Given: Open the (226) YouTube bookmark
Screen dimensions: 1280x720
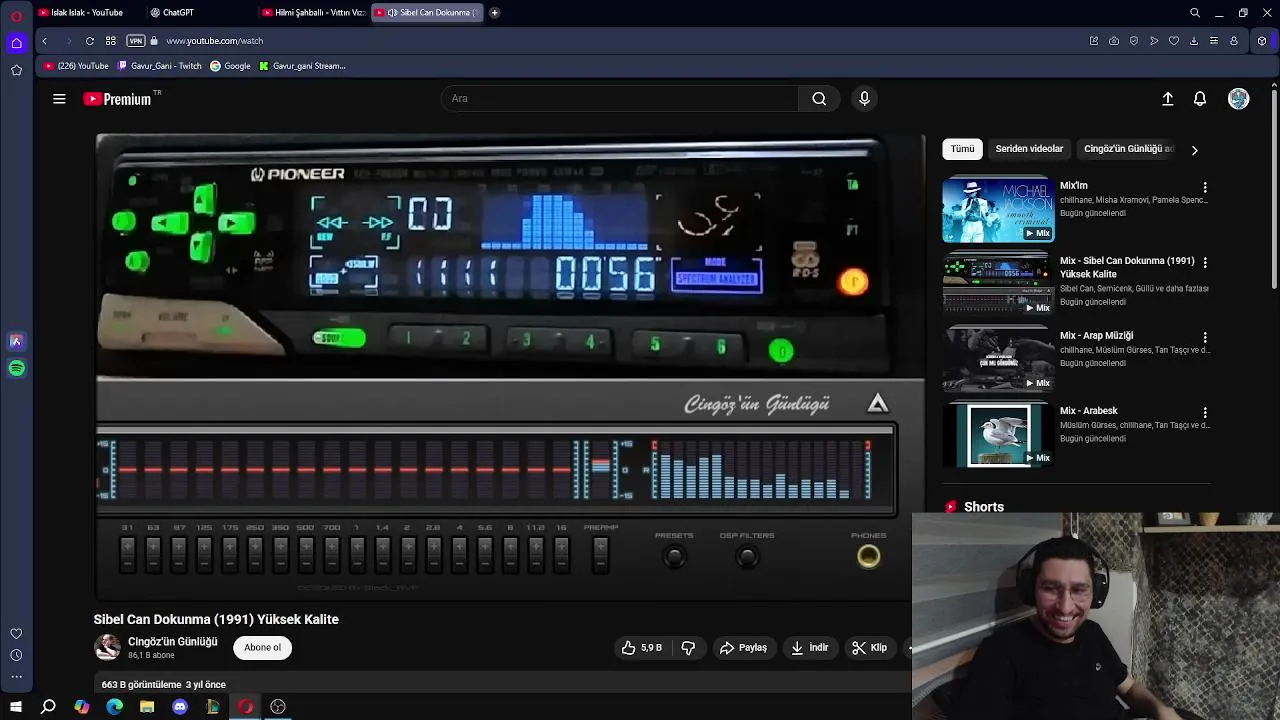Looking at the screenshot, I should [77, 66].
